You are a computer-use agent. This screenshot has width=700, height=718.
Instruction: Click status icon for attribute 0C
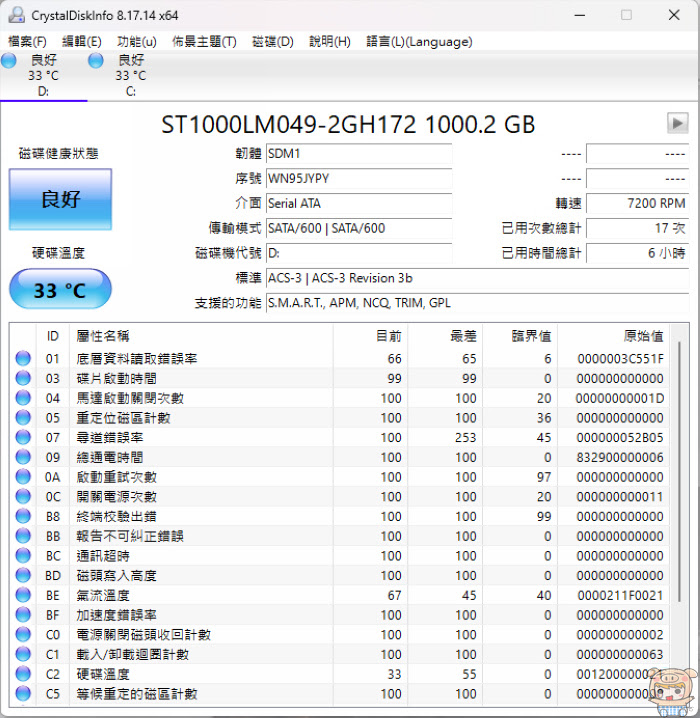pyautogui.click(x=23, y=496)
